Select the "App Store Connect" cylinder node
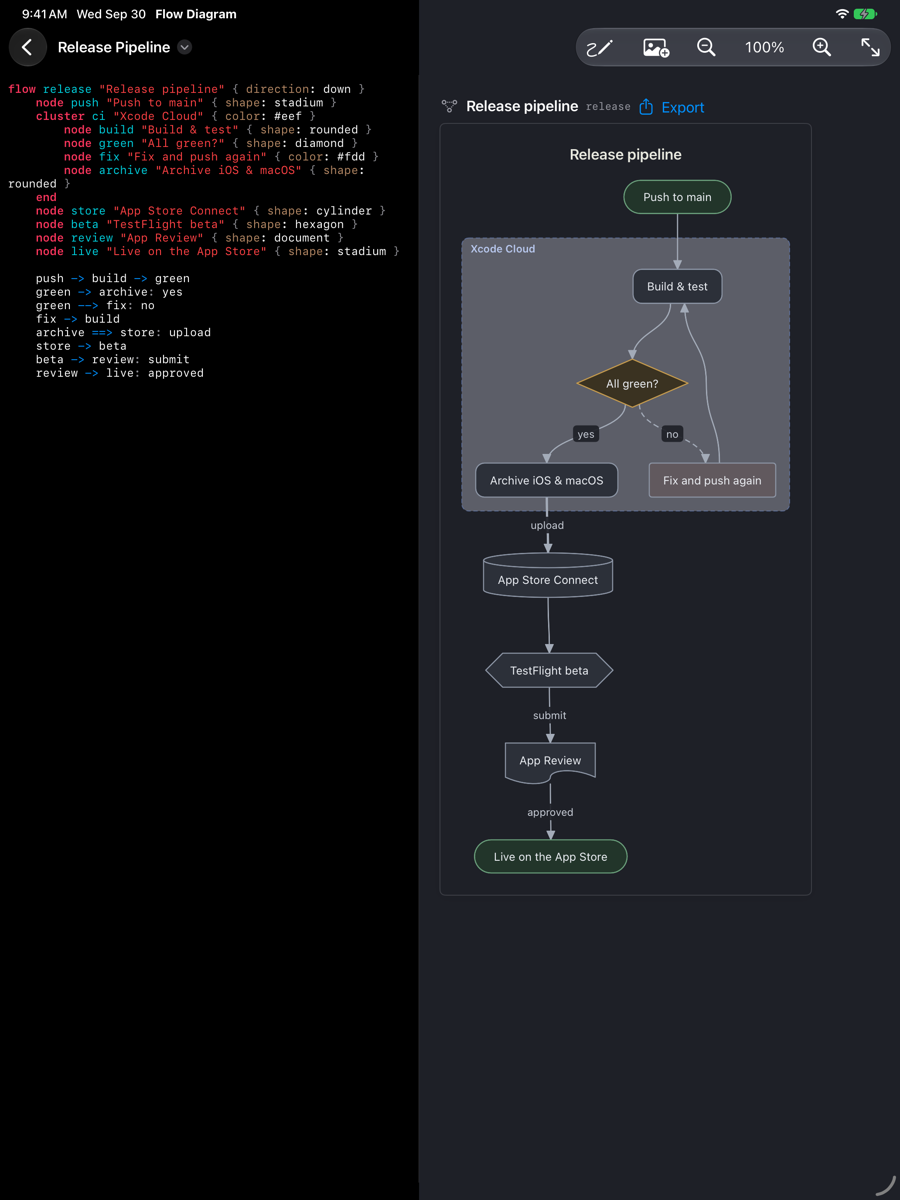Image resolution: width=900 pixels, height=1200 pixels. [x=548, y=575]
